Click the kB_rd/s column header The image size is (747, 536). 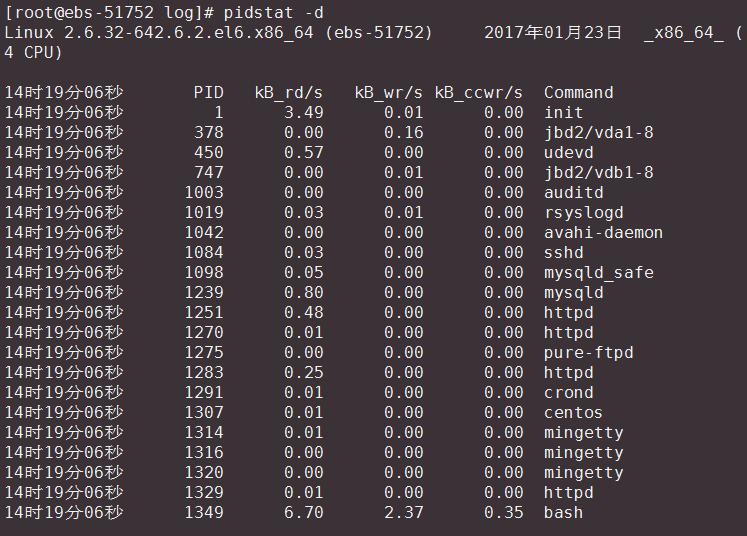pyautogui.click(x=289, y=93)
